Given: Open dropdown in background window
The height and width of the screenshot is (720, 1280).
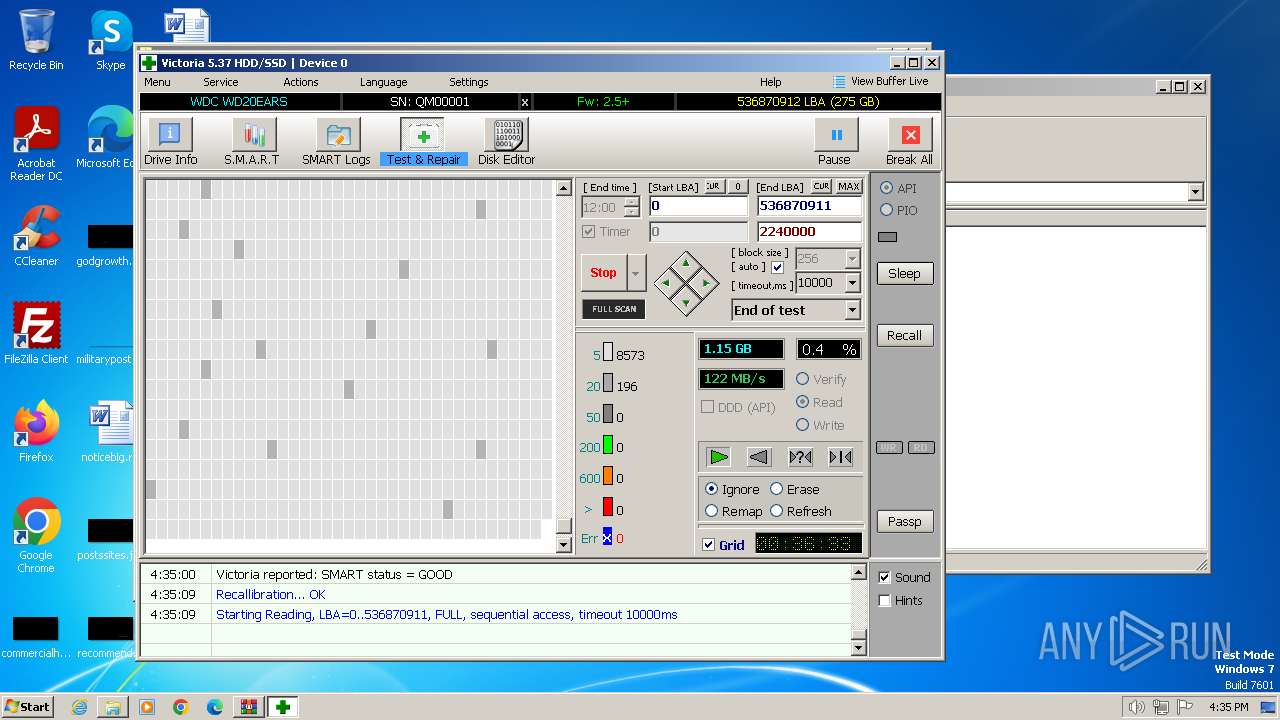Looking at the screenshot, I should (1195, 192).
